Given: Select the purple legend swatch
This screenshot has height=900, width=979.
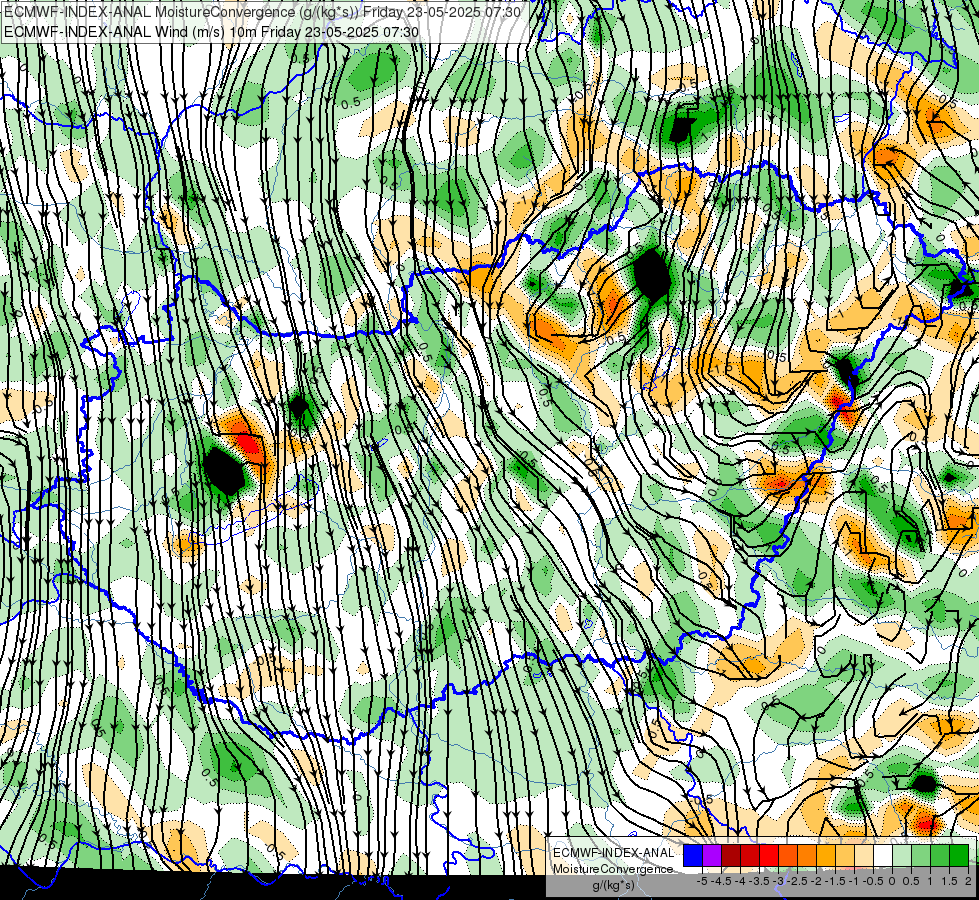Looking at the screenshot, I should tap(712, 856).
